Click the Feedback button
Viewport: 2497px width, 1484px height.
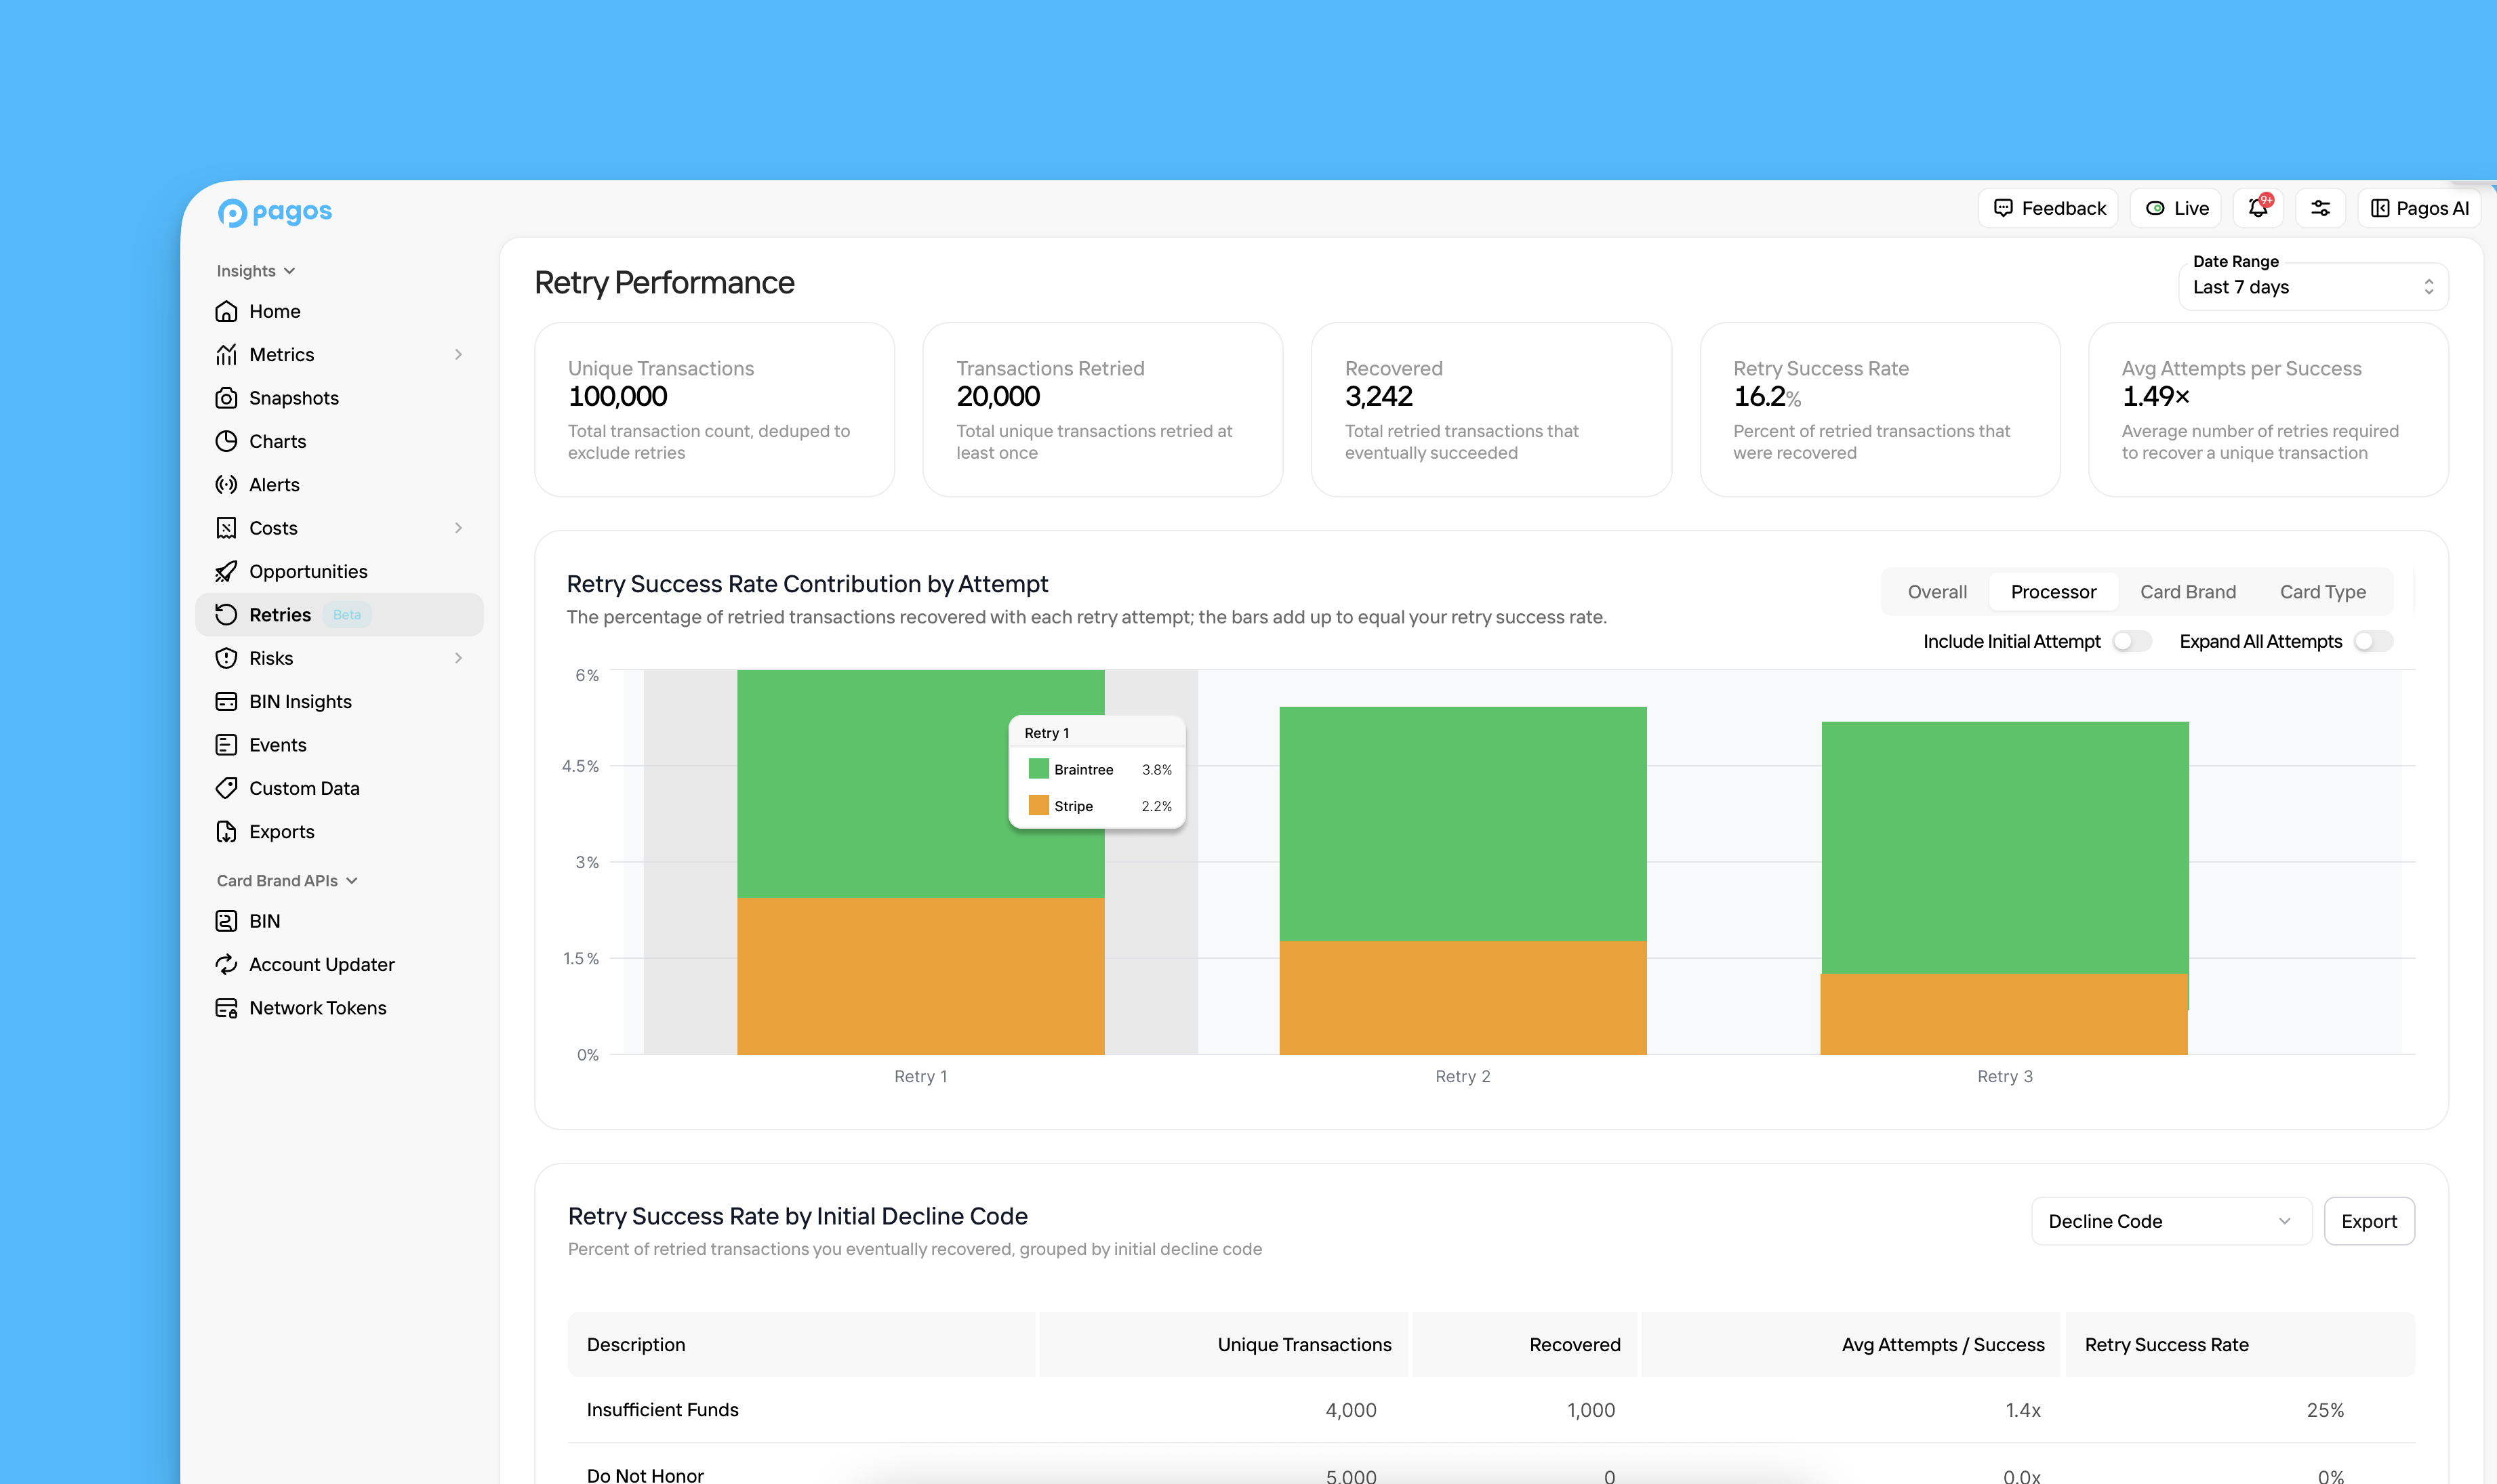pyautogui.click(x=2048, y=208)
